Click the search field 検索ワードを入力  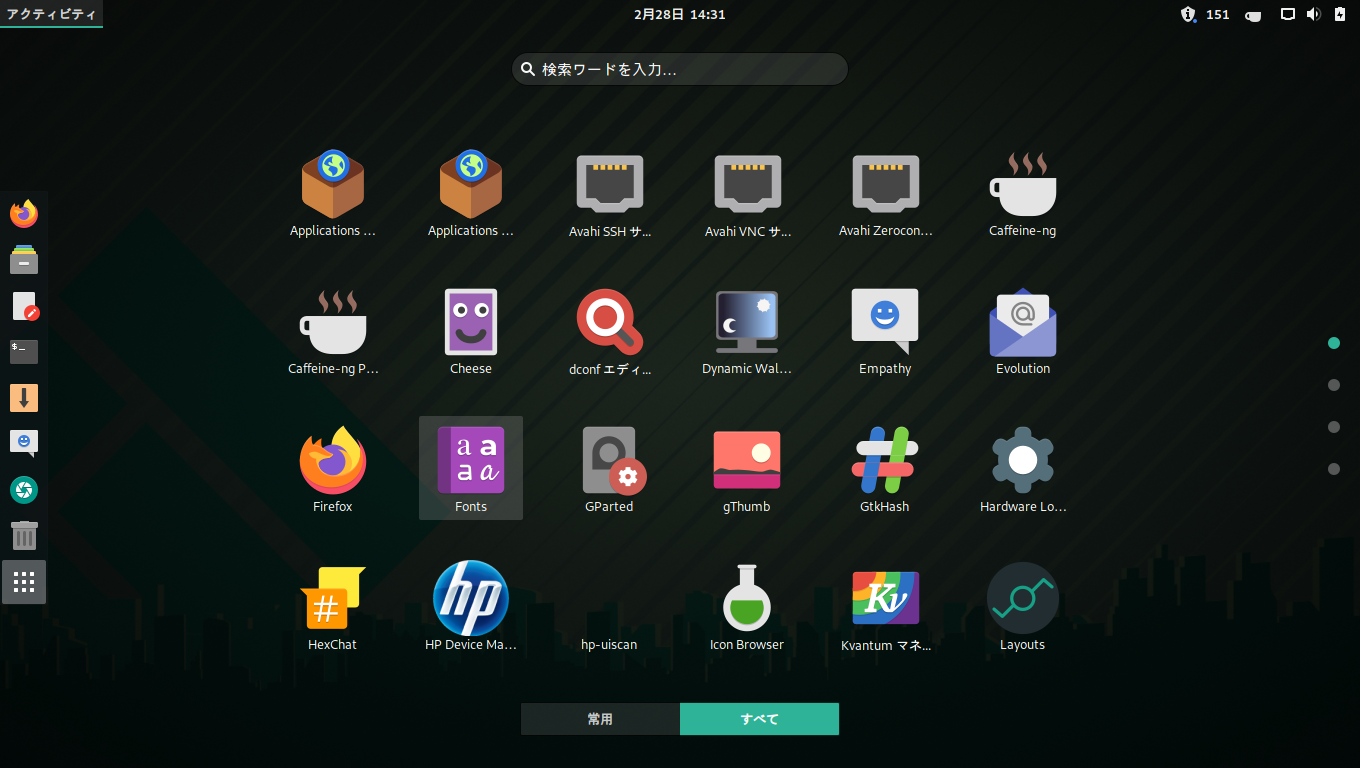click(680, 69)
